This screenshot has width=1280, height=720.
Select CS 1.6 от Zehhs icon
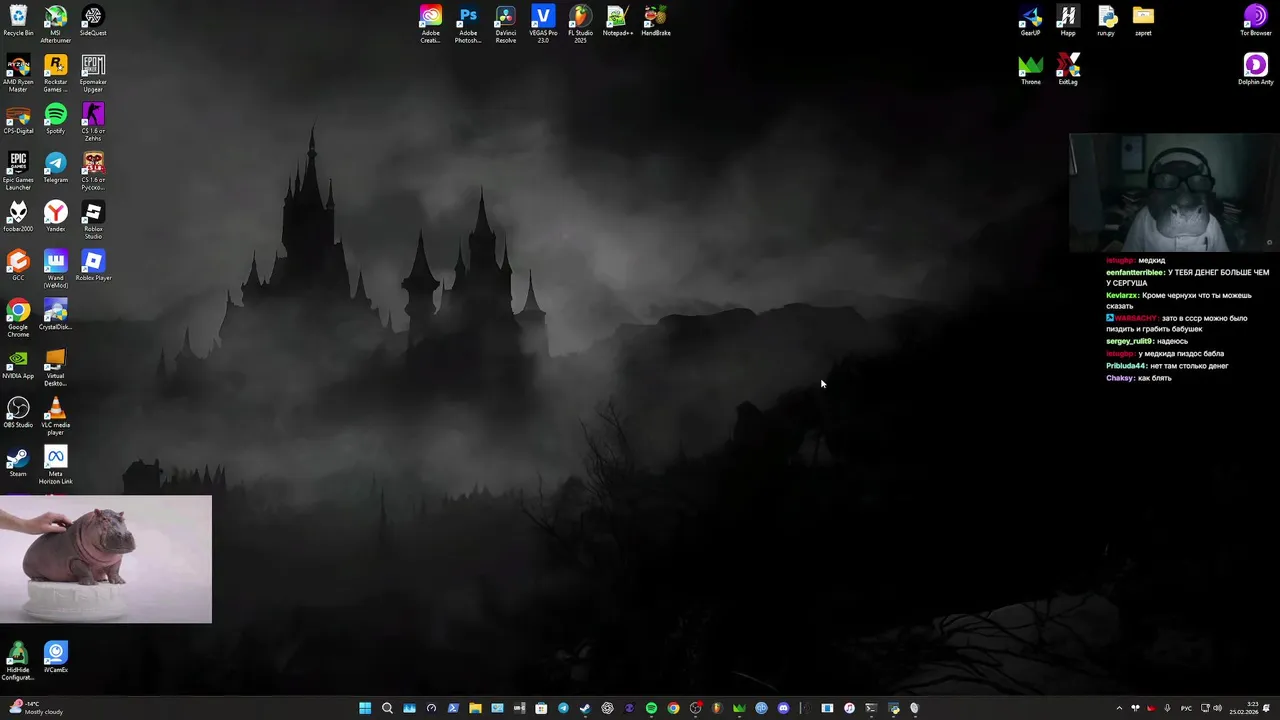click(93, 122)
